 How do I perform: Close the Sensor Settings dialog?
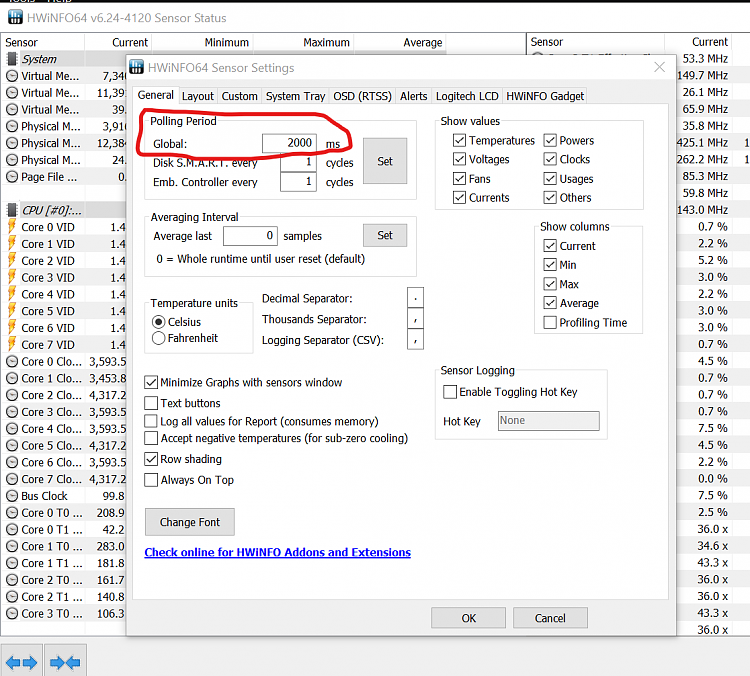660,67
